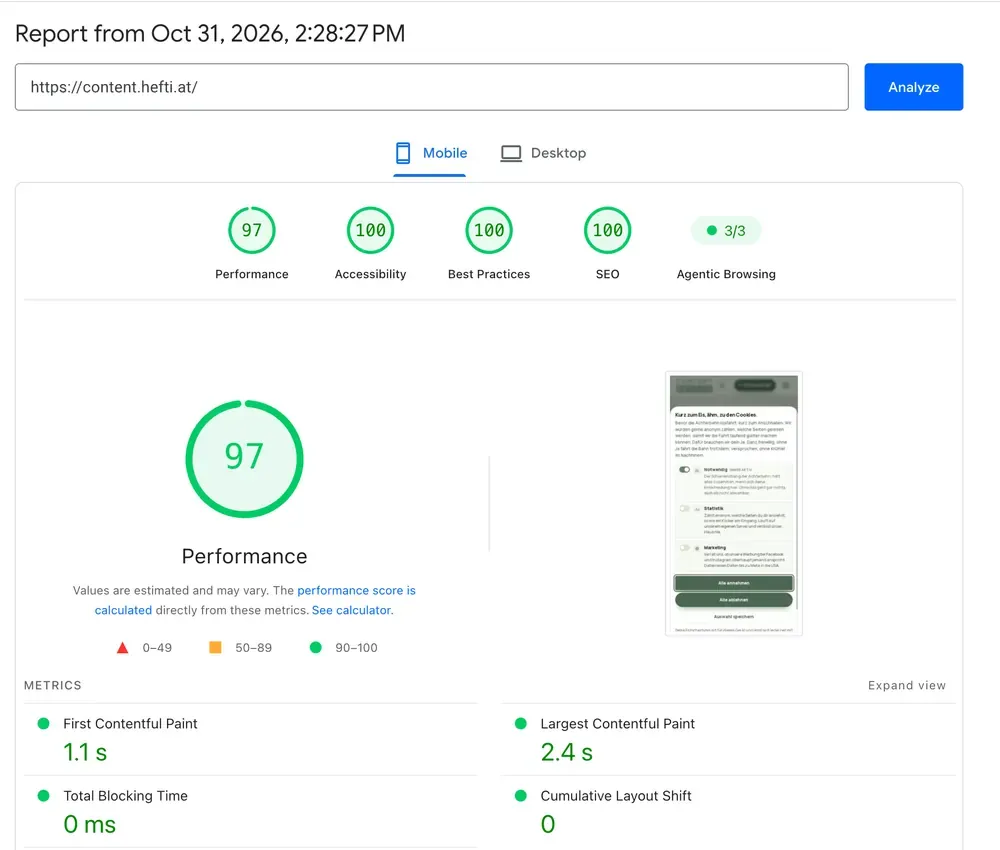Focus the URL input field
Screen dimensions: 1000x850
tap(432, 87)
